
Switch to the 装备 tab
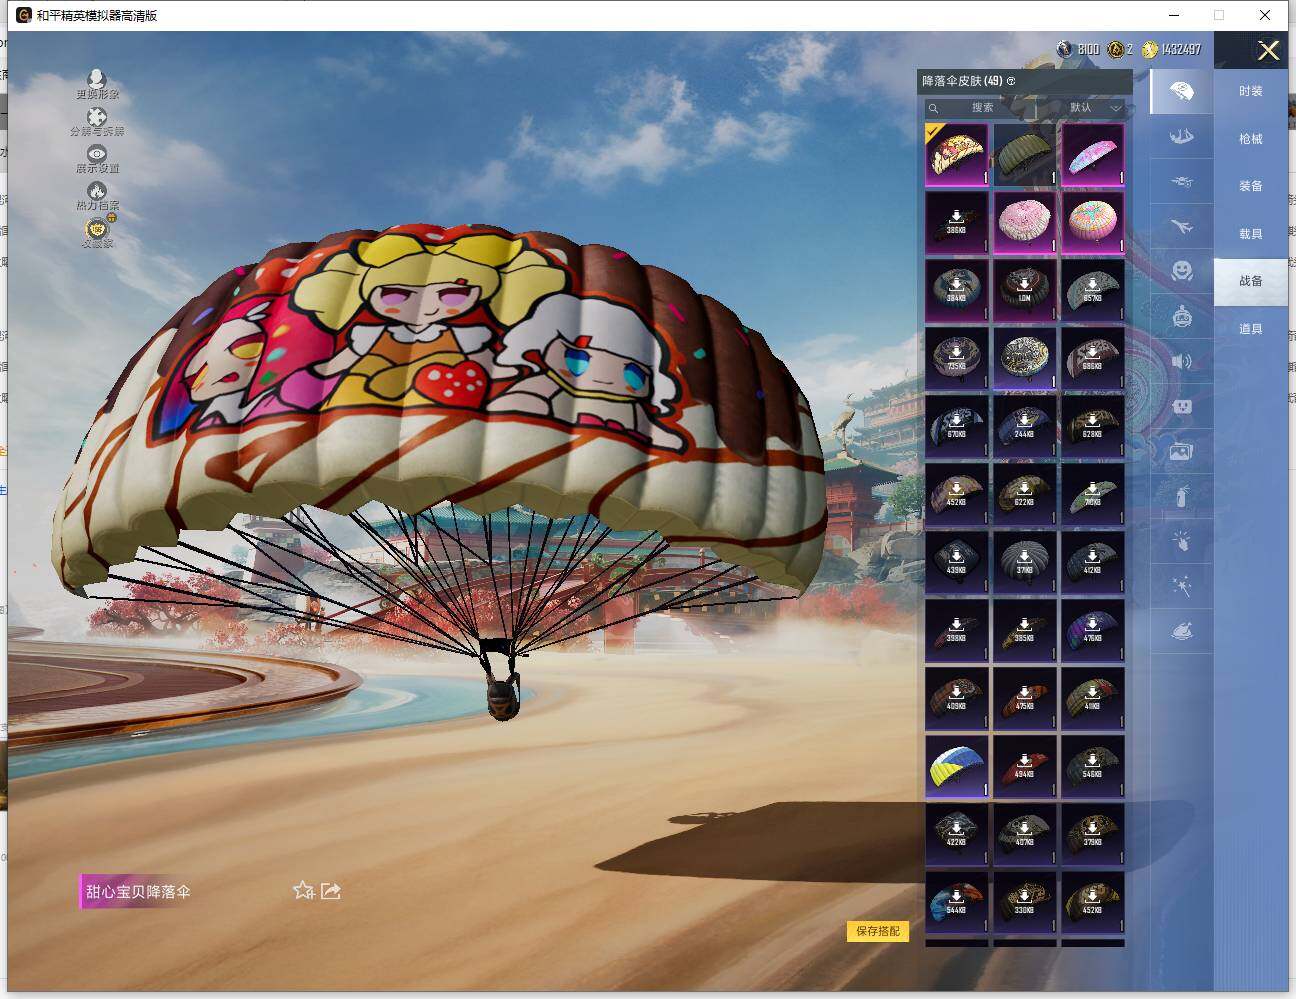click(1251, 186)
